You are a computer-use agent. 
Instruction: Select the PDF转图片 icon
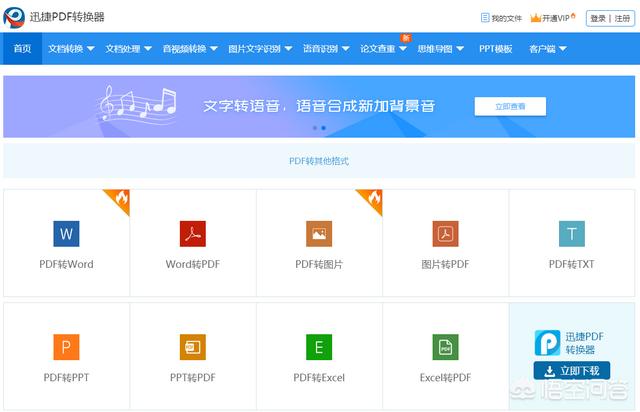click(x=319, y=234)
